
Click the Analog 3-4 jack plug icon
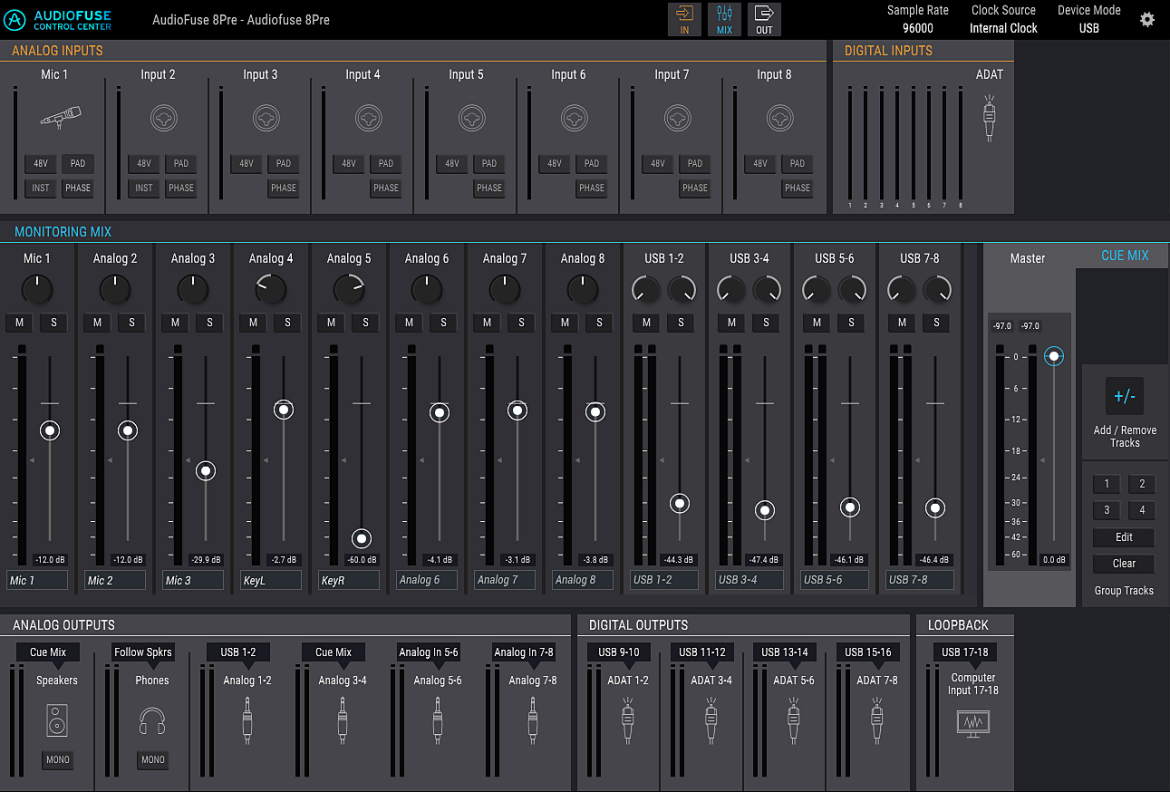point(342,720)
